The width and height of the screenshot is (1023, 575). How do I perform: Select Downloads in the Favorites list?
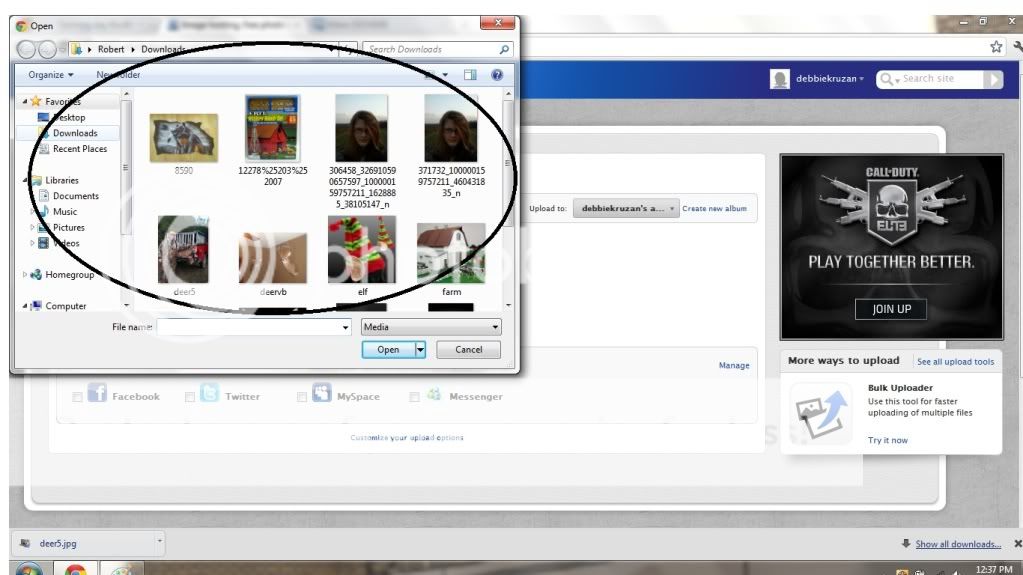[74, 133]
